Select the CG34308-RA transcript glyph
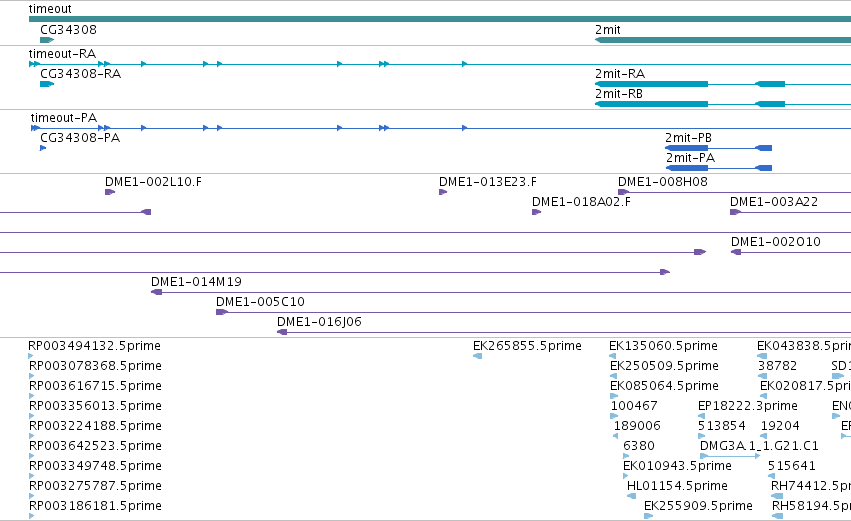851x521 pixels. 47,84
